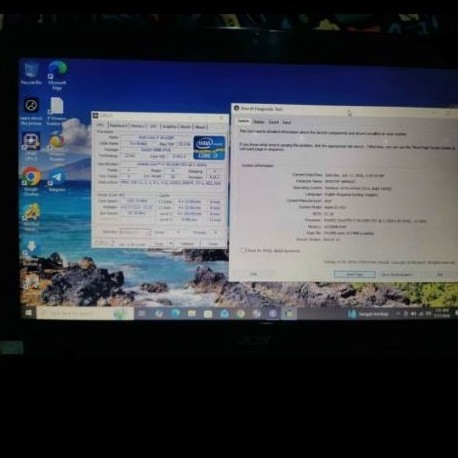Launch Microsoft Edge from the desktop
Image resolution: width=458 pixels, height=458 pixels.
(57, 75)
